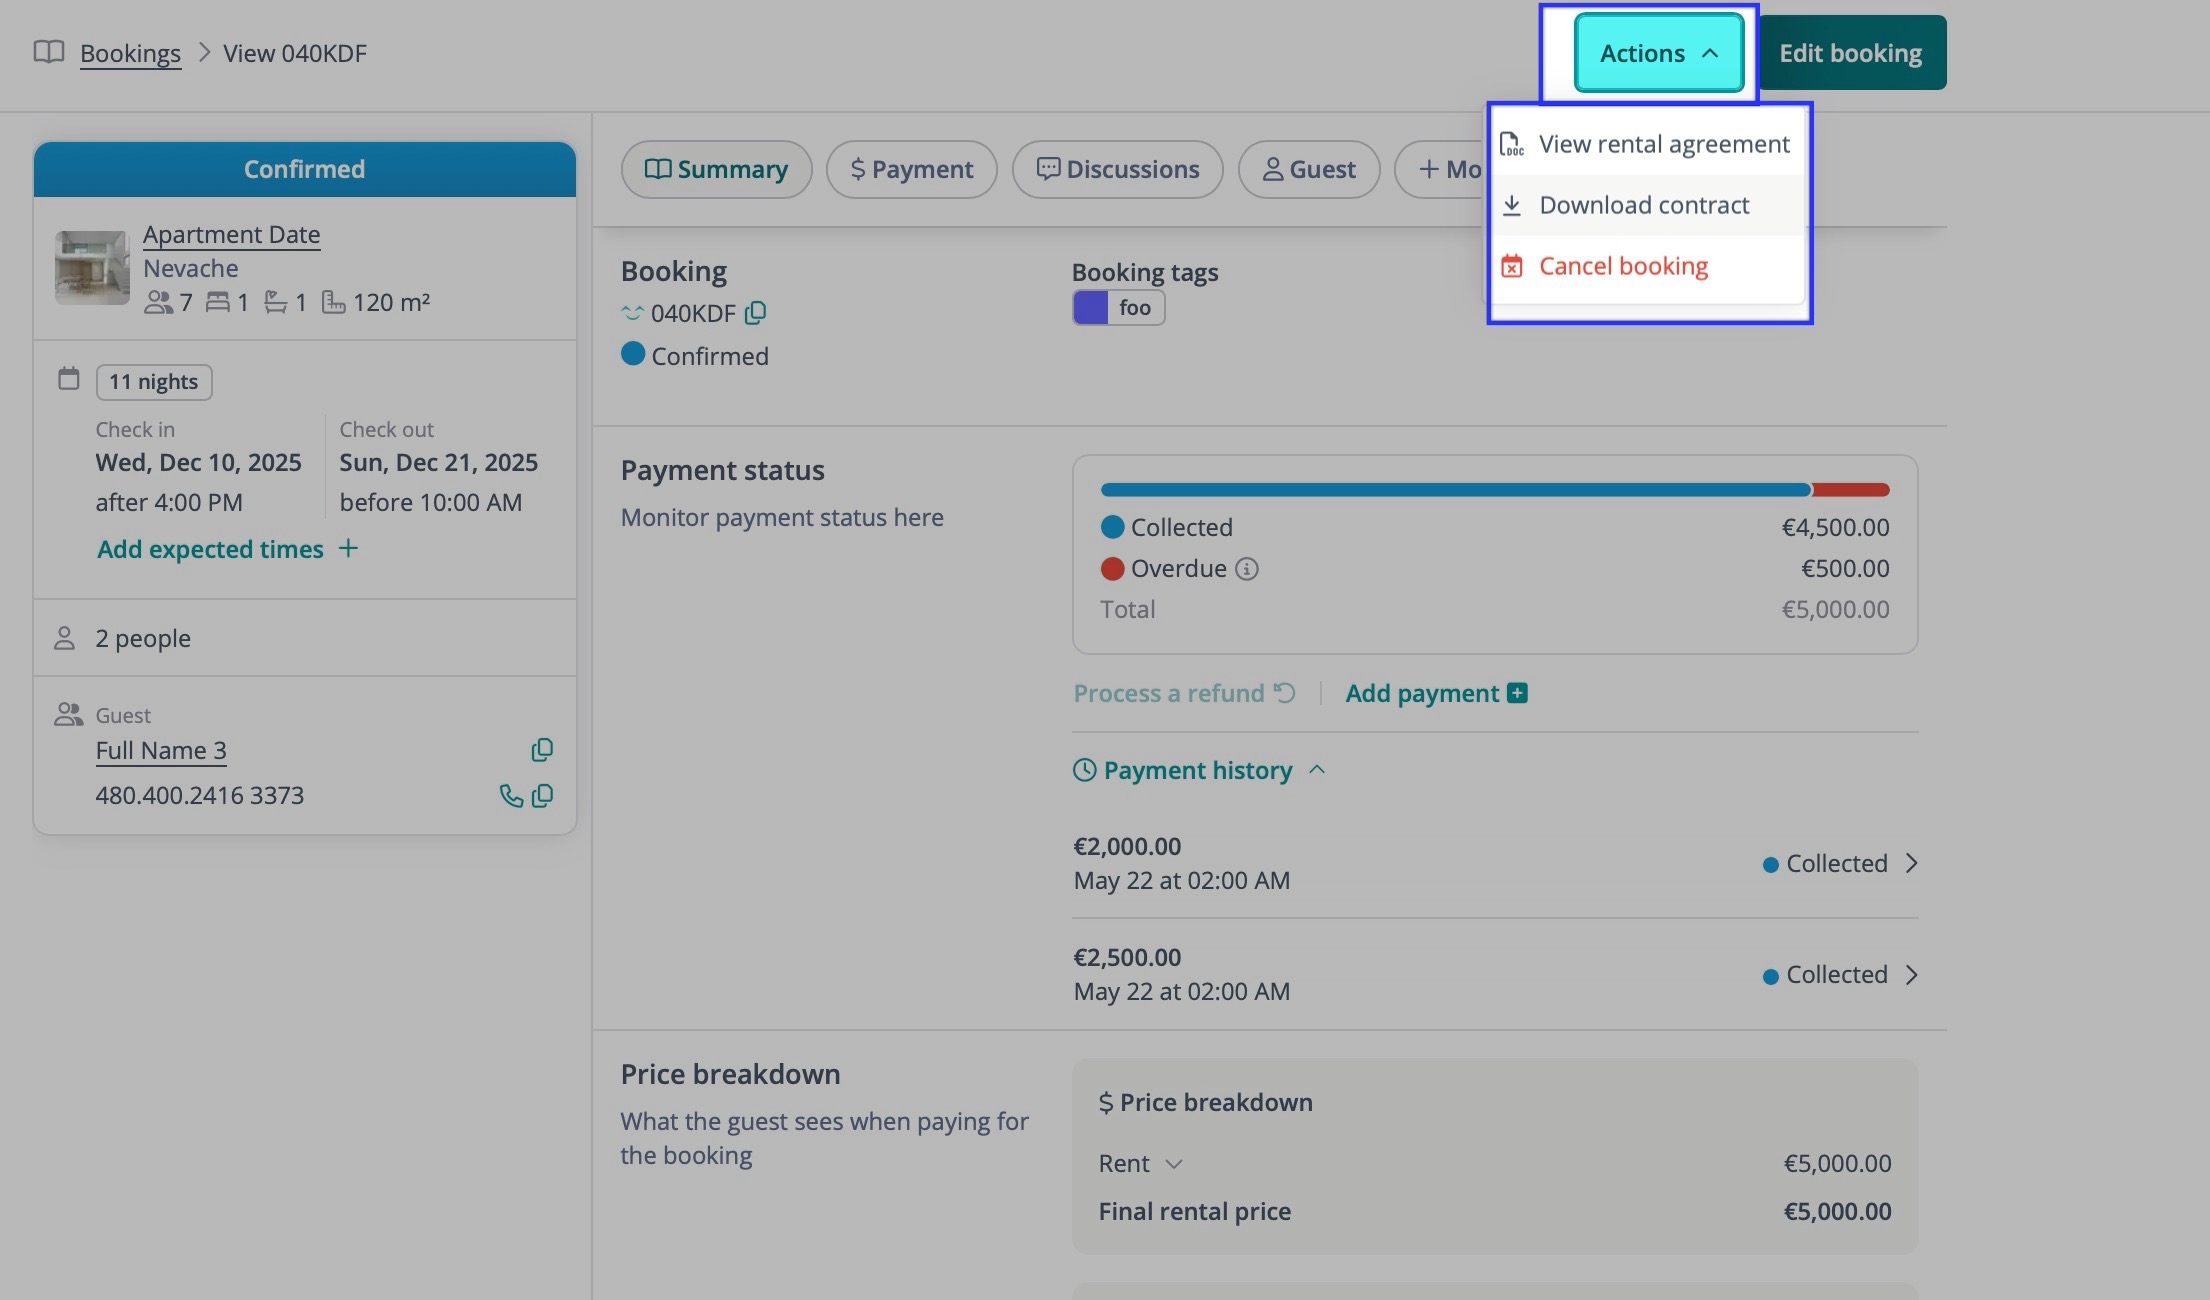Click the purple foo tag color swatch
The width and height of the screenshot is (2210, 1300).
coord(1090,308)
